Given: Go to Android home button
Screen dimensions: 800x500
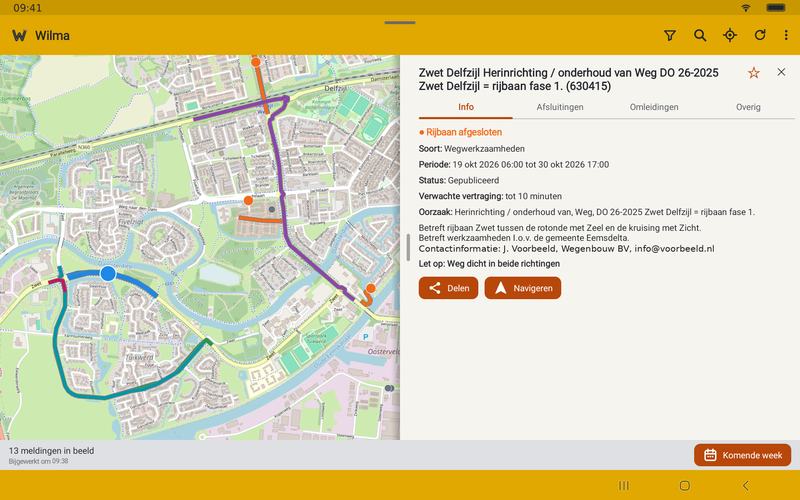Looking at the screenshot, I should click(685, 485).
